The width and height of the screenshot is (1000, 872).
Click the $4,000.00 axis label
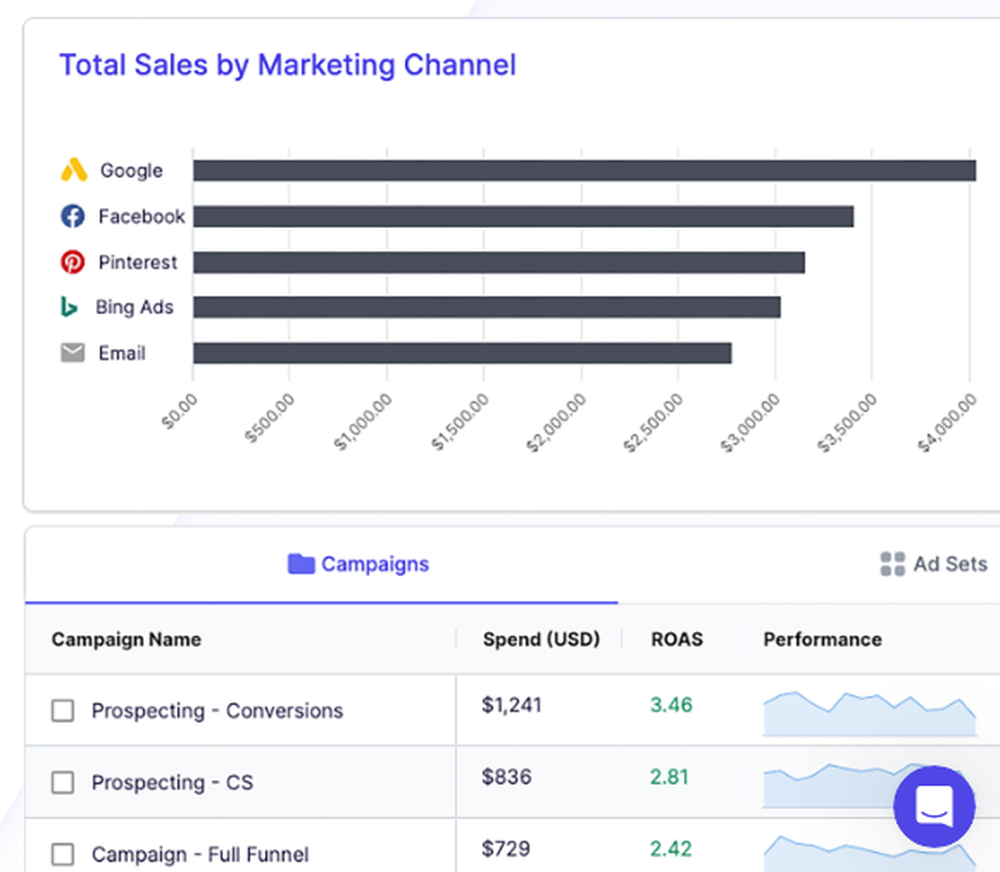tap(947, 422)
